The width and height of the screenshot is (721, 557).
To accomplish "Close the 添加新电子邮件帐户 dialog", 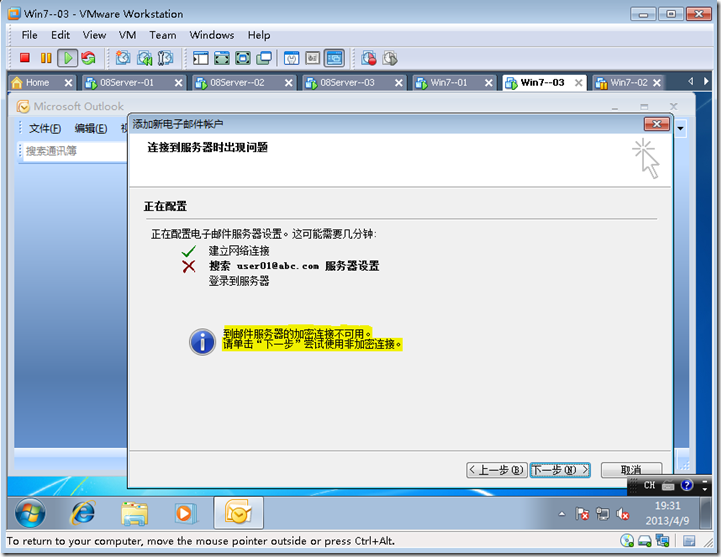I will pos(657,124).
